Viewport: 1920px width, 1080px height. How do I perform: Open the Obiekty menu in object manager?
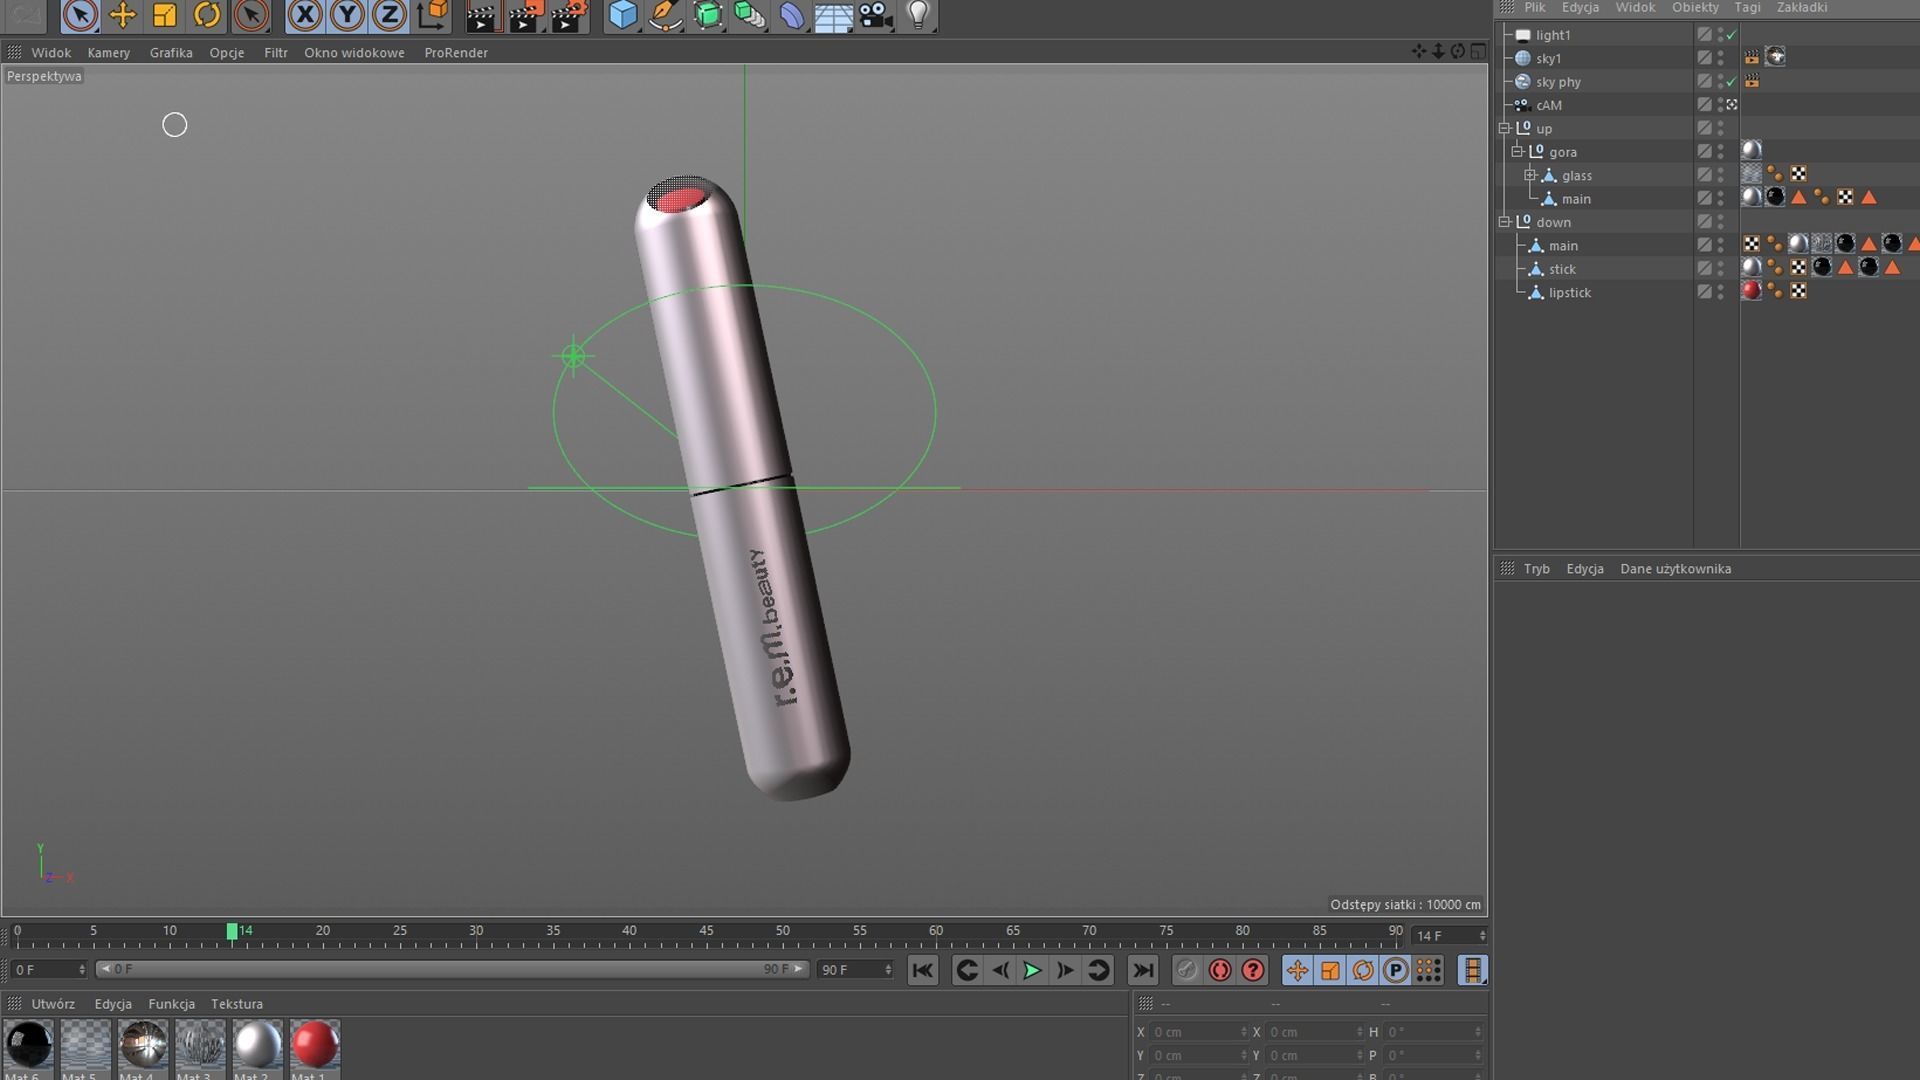[x=1695, y=7]
